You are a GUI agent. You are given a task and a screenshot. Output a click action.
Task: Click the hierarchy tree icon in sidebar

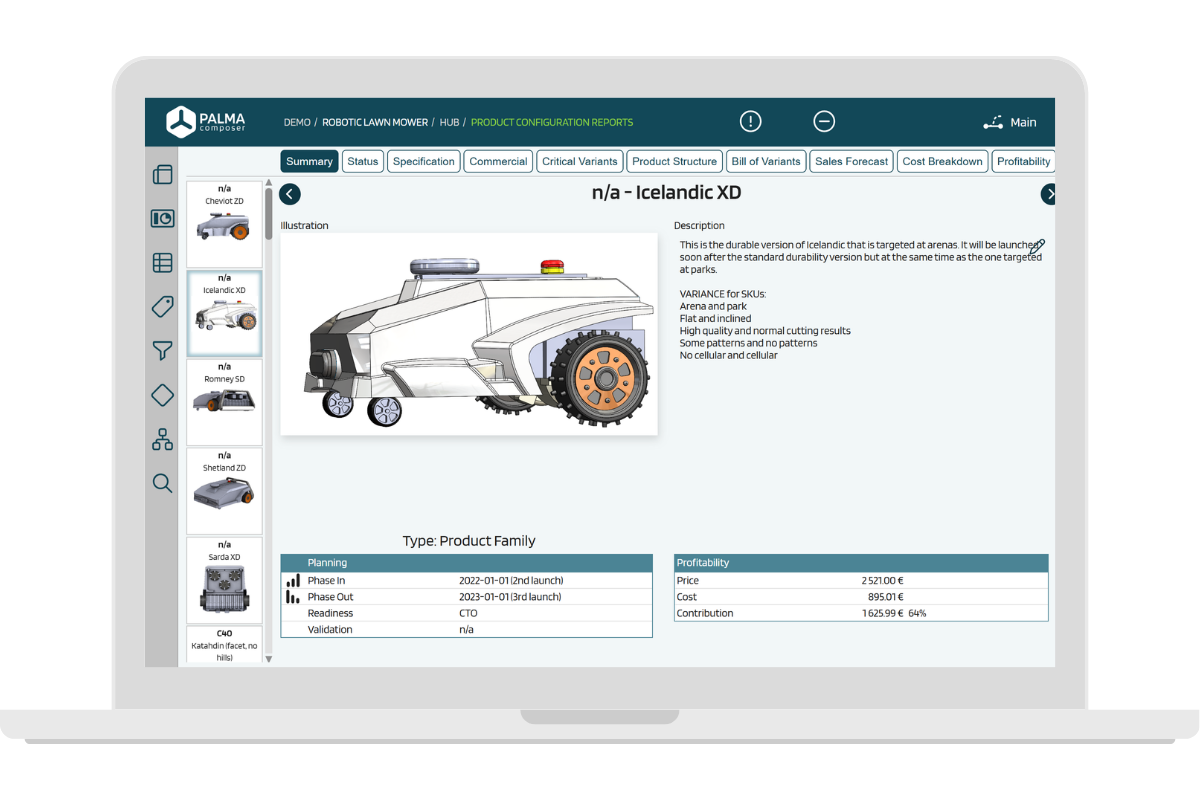tap(162, 439)
